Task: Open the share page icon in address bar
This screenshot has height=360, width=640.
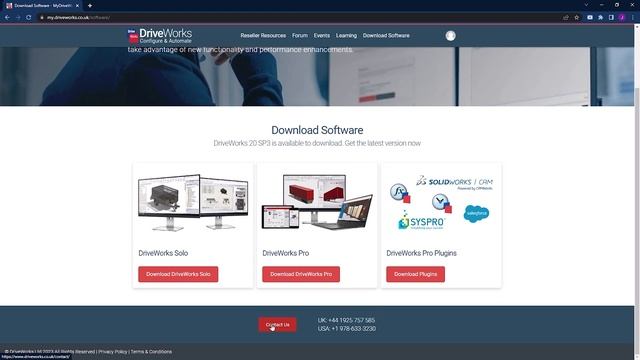Action: pos(566,18)
